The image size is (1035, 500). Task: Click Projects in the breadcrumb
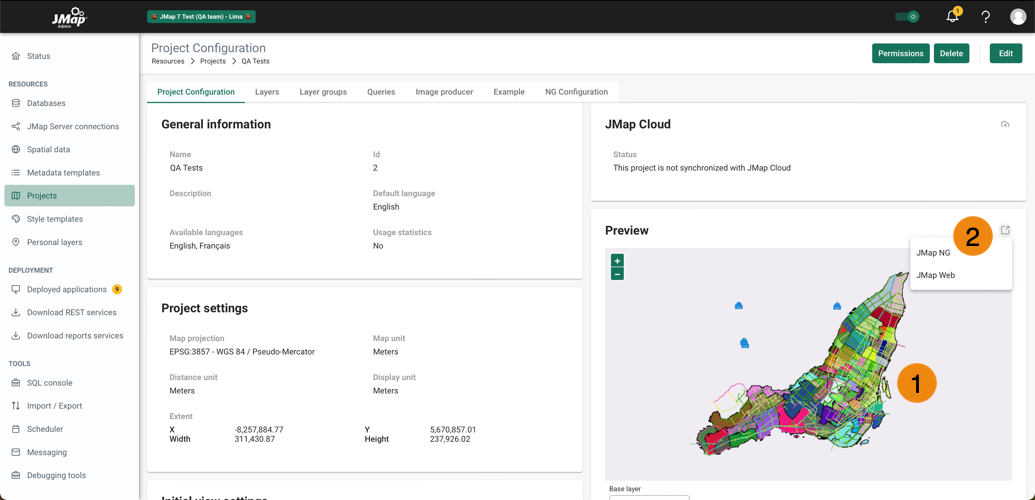point(212,61)
